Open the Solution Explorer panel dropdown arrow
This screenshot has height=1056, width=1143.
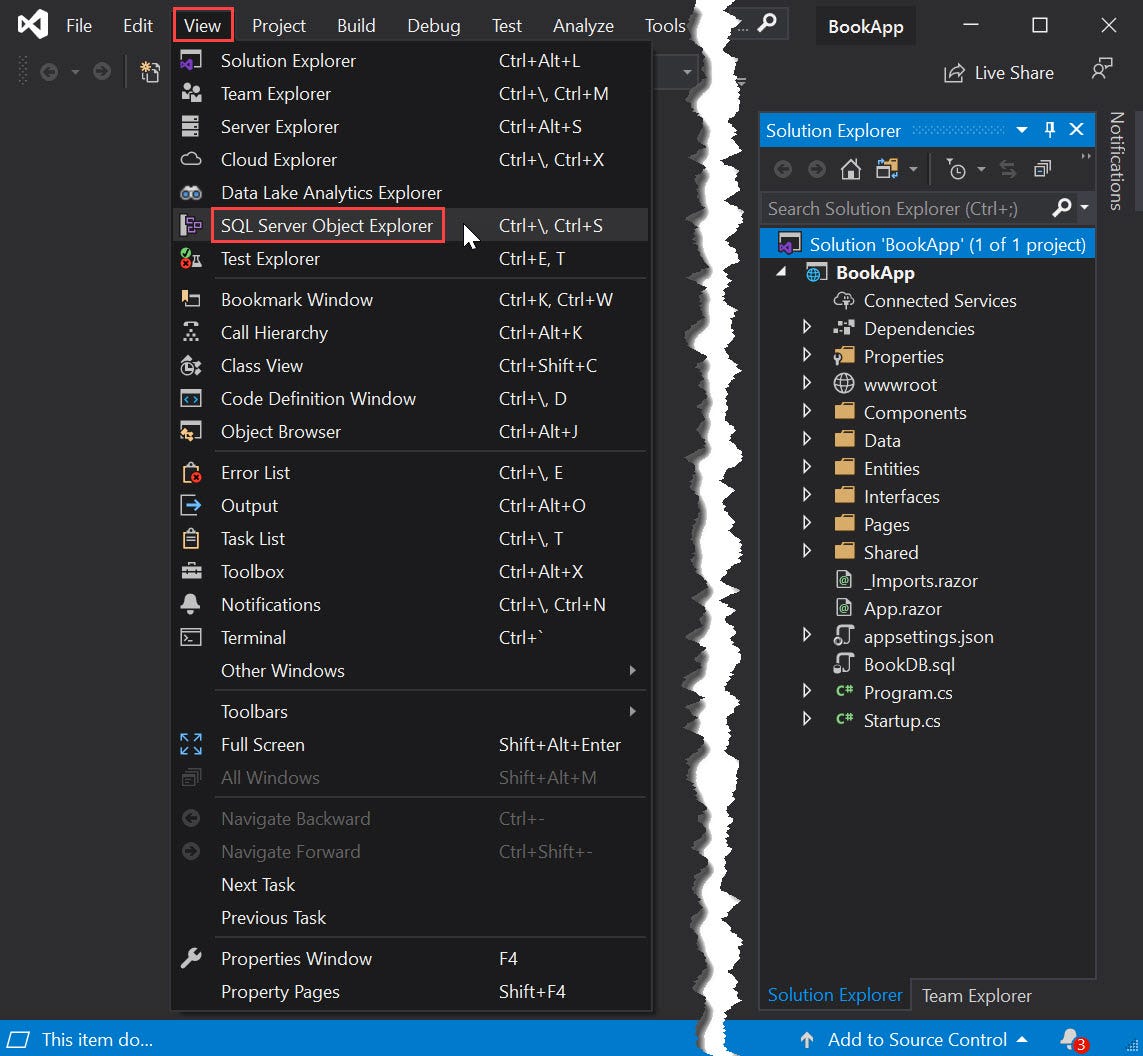(x=1021, y=129)
